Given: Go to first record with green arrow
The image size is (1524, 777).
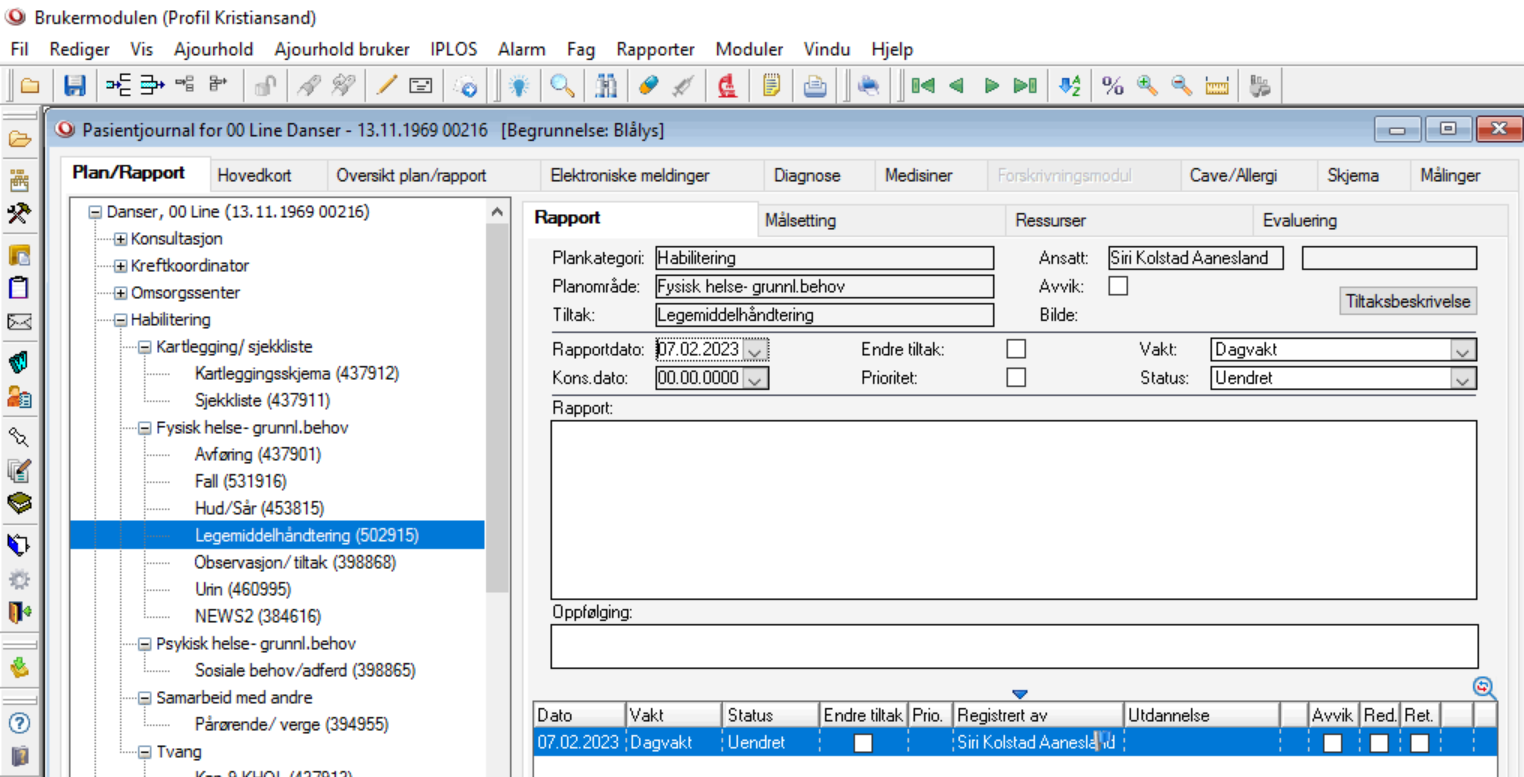Looking at the screenshot, I should (922, 86).
